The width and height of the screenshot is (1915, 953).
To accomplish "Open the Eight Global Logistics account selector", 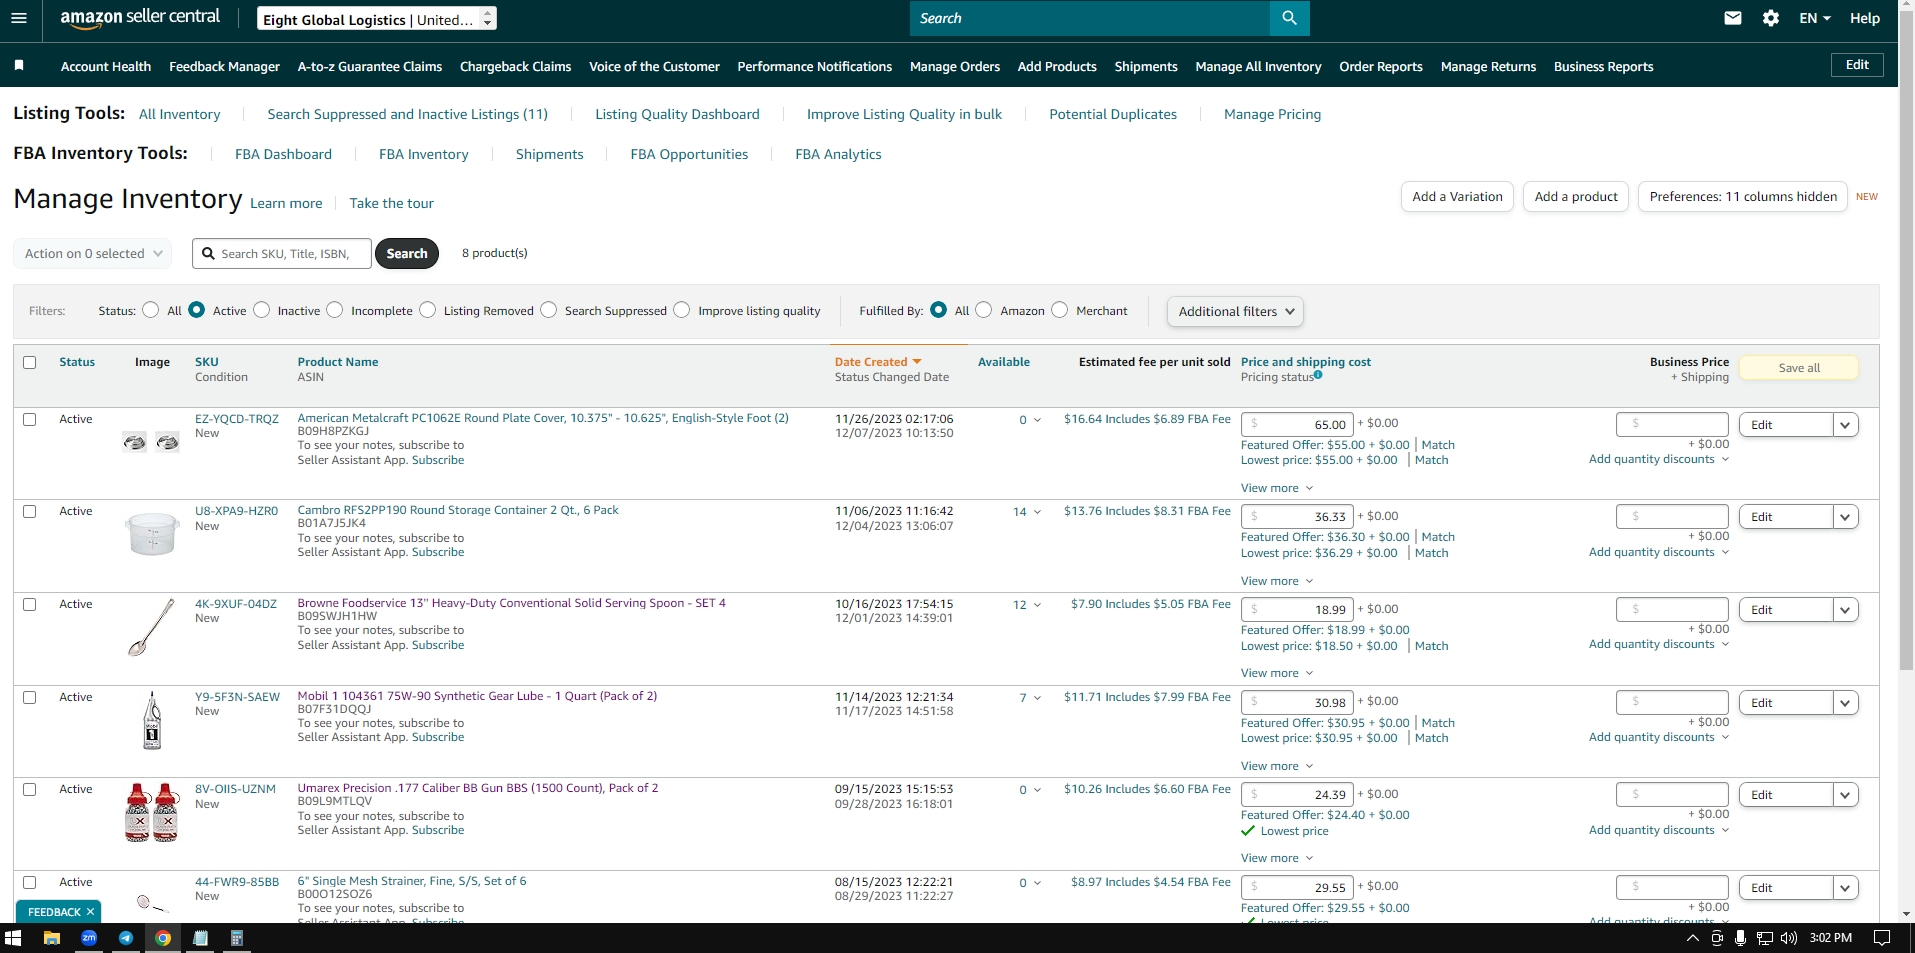I will click(x=377, y=19).
